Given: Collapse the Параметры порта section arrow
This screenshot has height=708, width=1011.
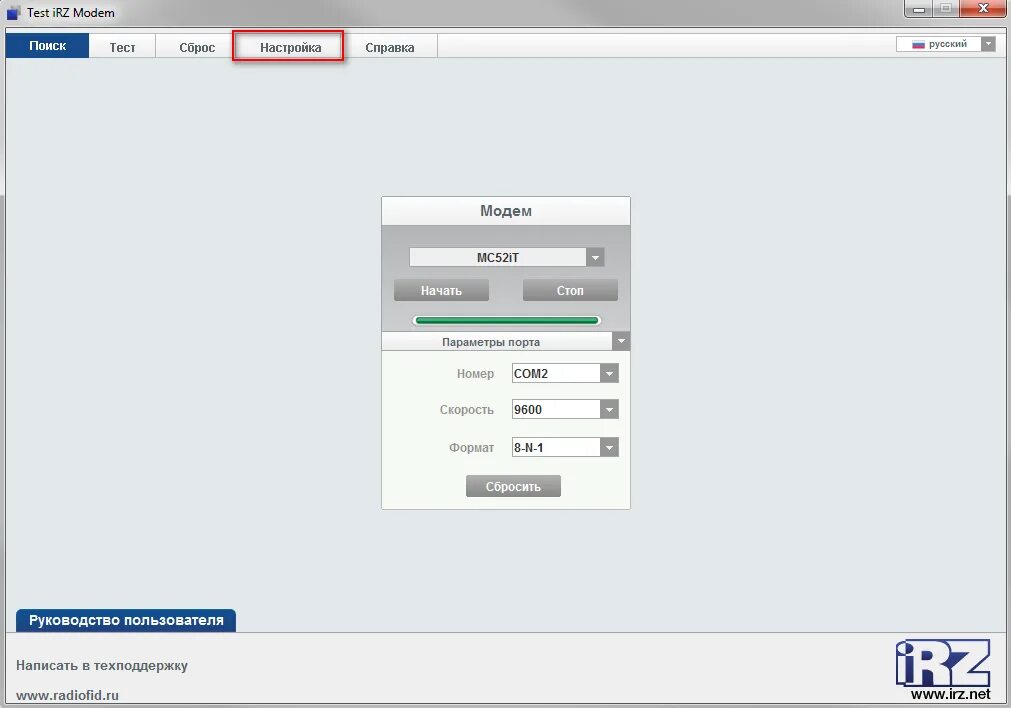Looking at the screenshot, I should coord(621,341).
